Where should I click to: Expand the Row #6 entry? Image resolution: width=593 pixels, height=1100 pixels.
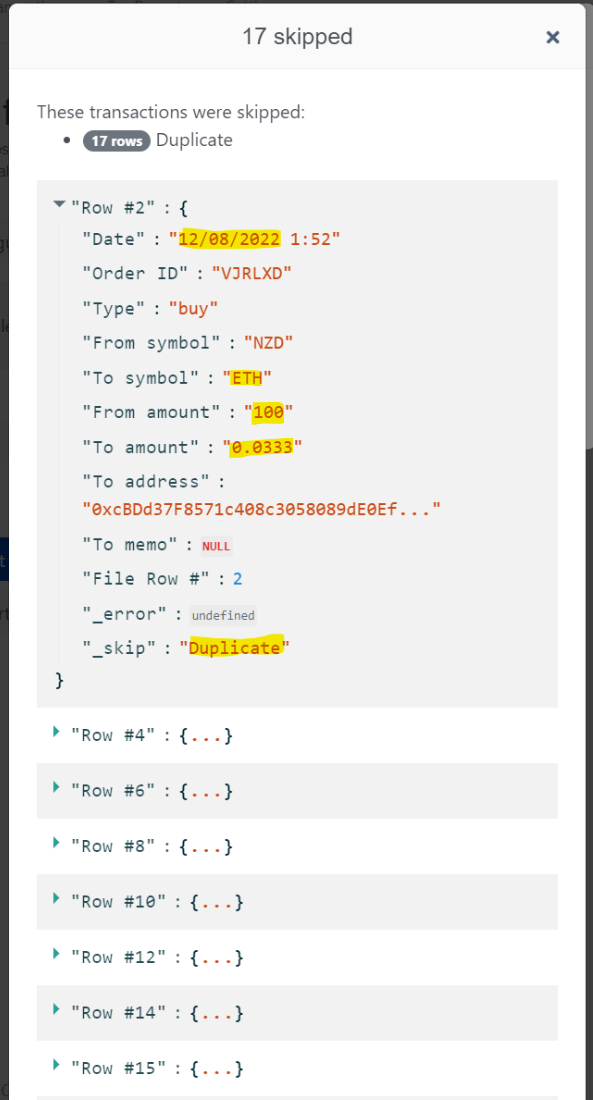click(x=57, y=787)
